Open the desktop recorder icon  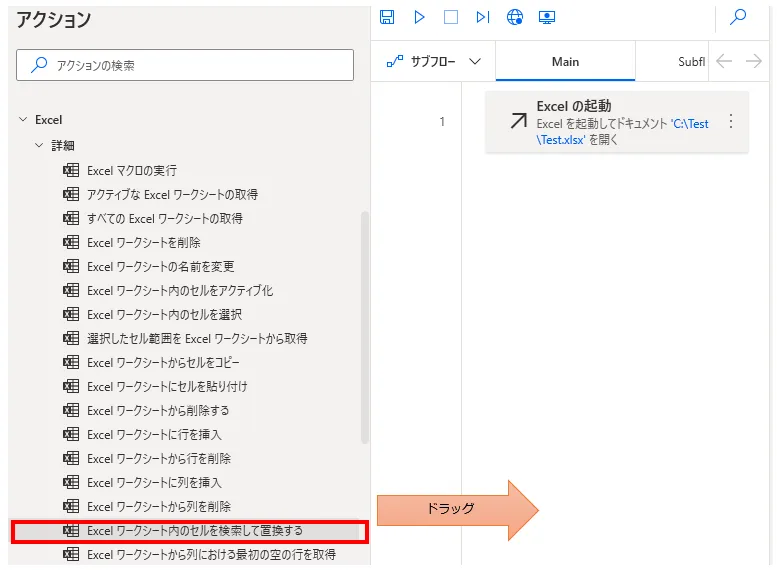point(546,17)
